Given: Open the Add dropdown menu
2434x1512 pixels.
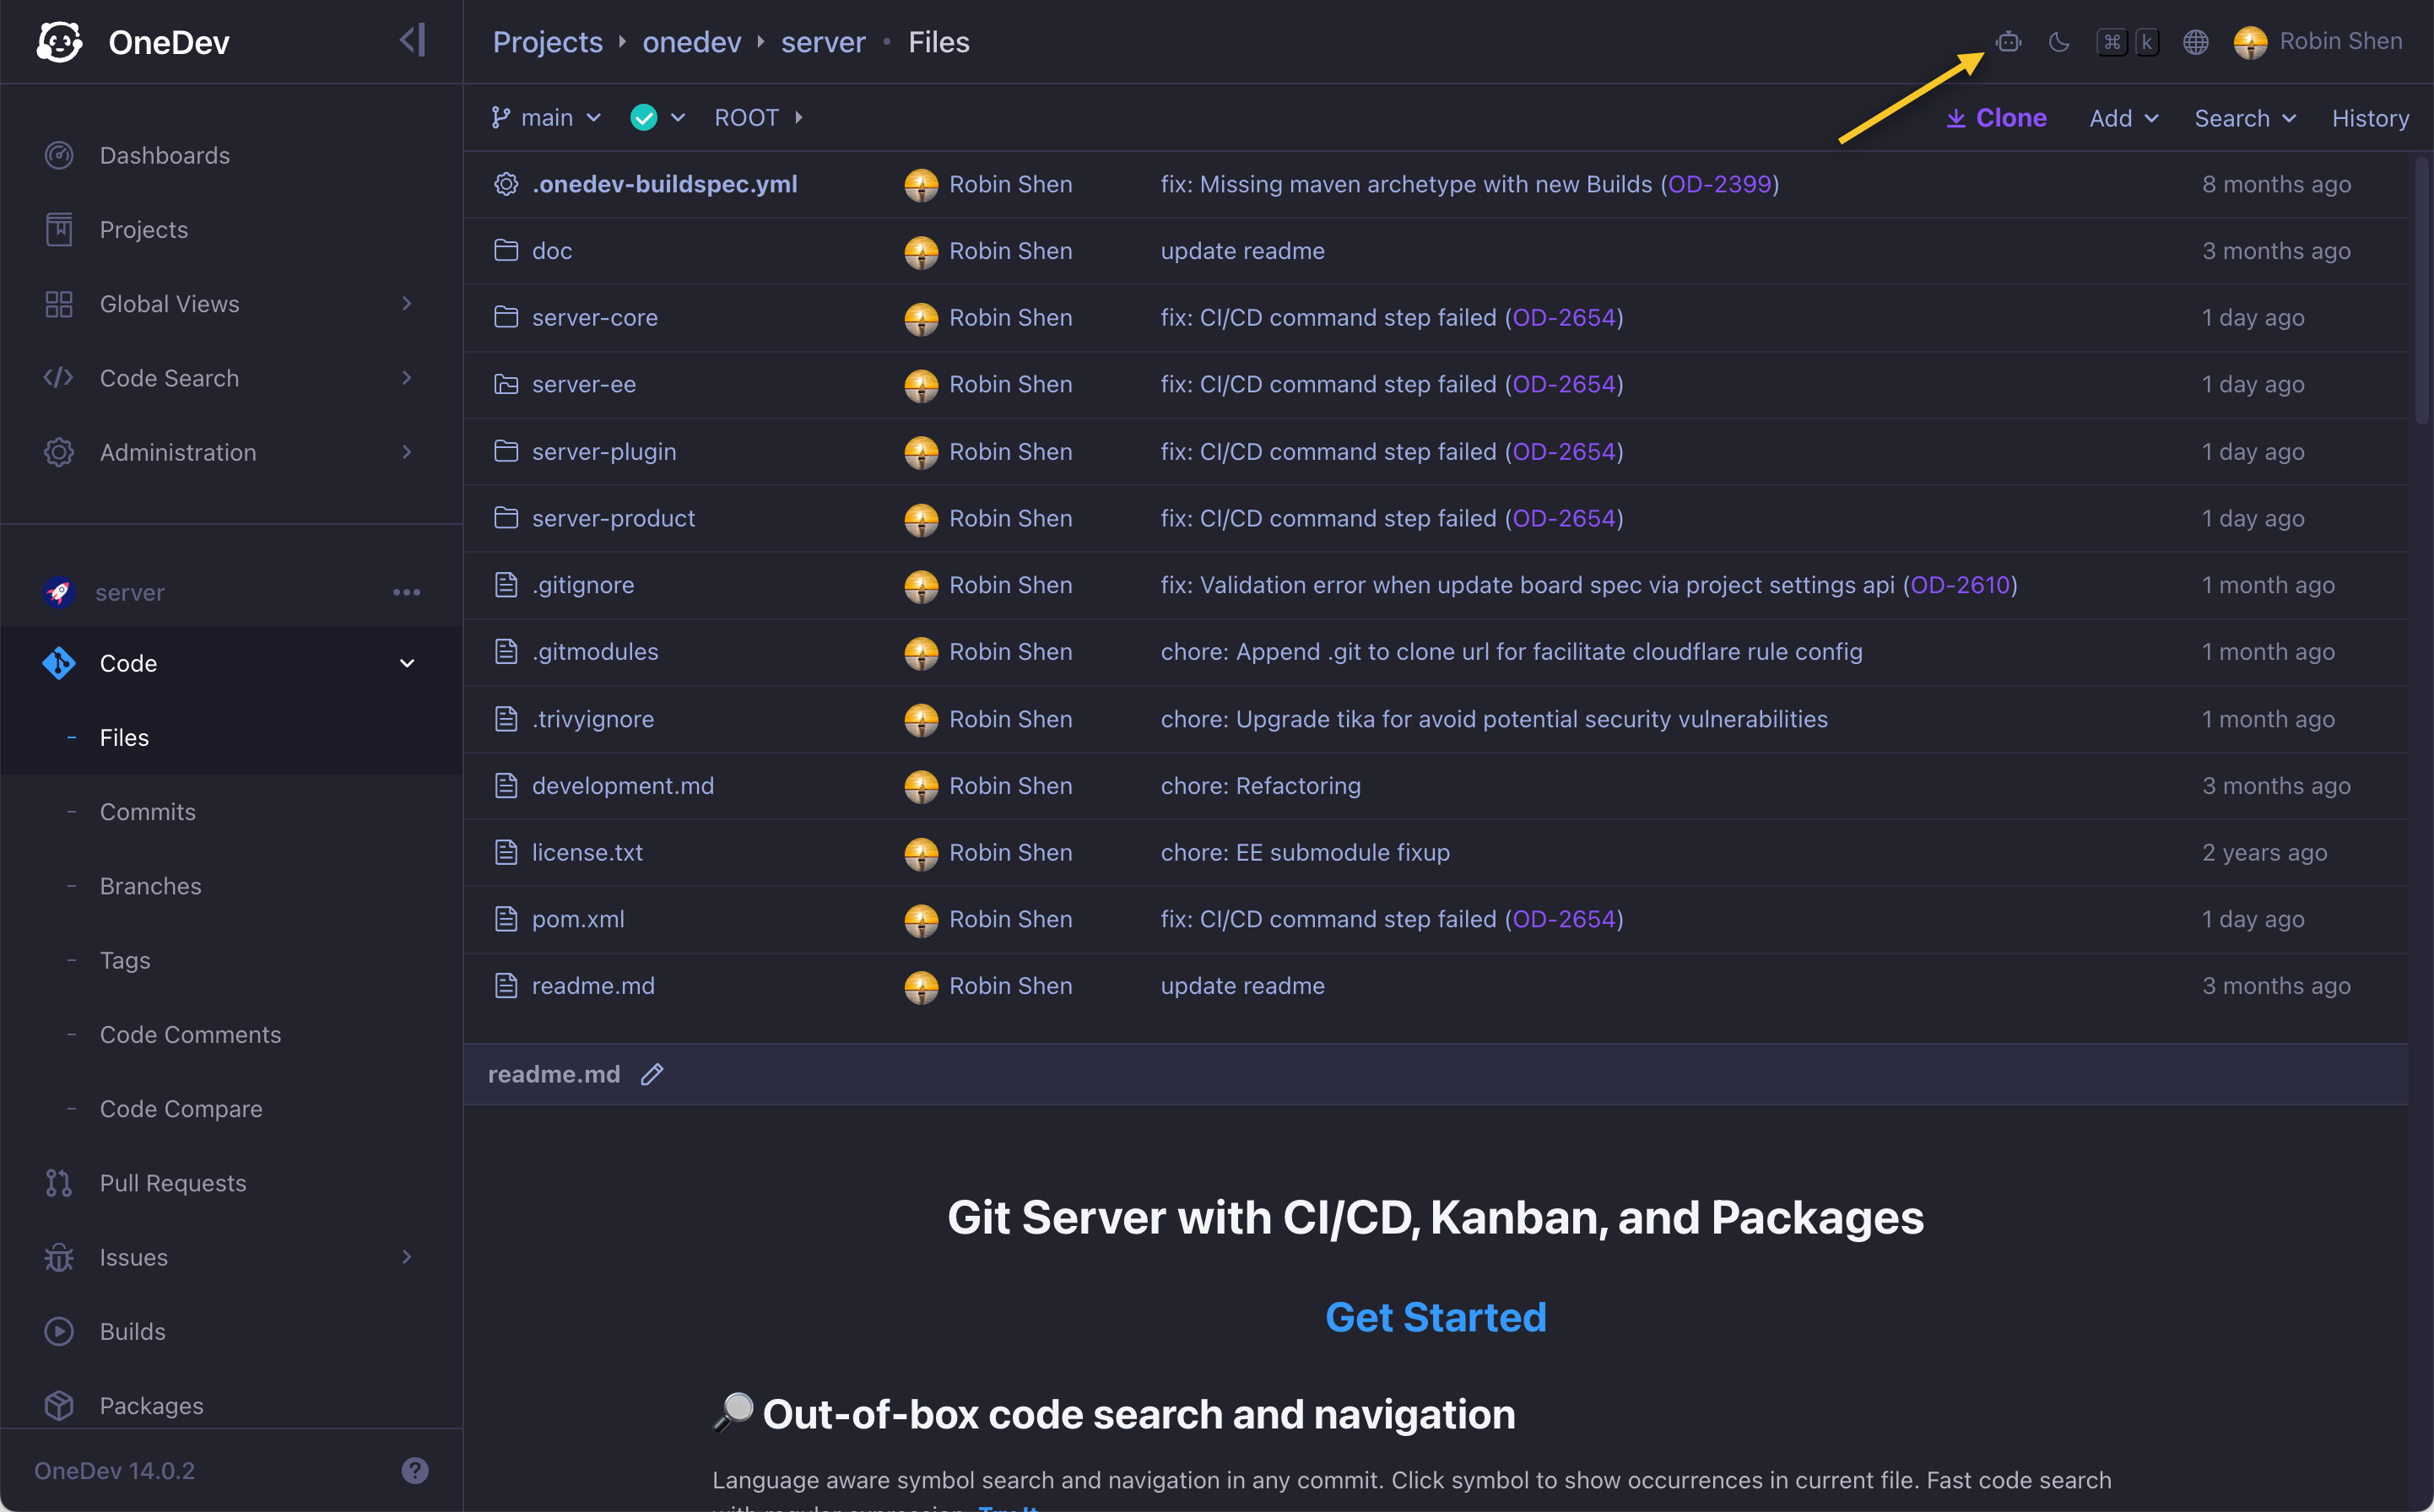Looking at the screenshot, I should 2123,118.
